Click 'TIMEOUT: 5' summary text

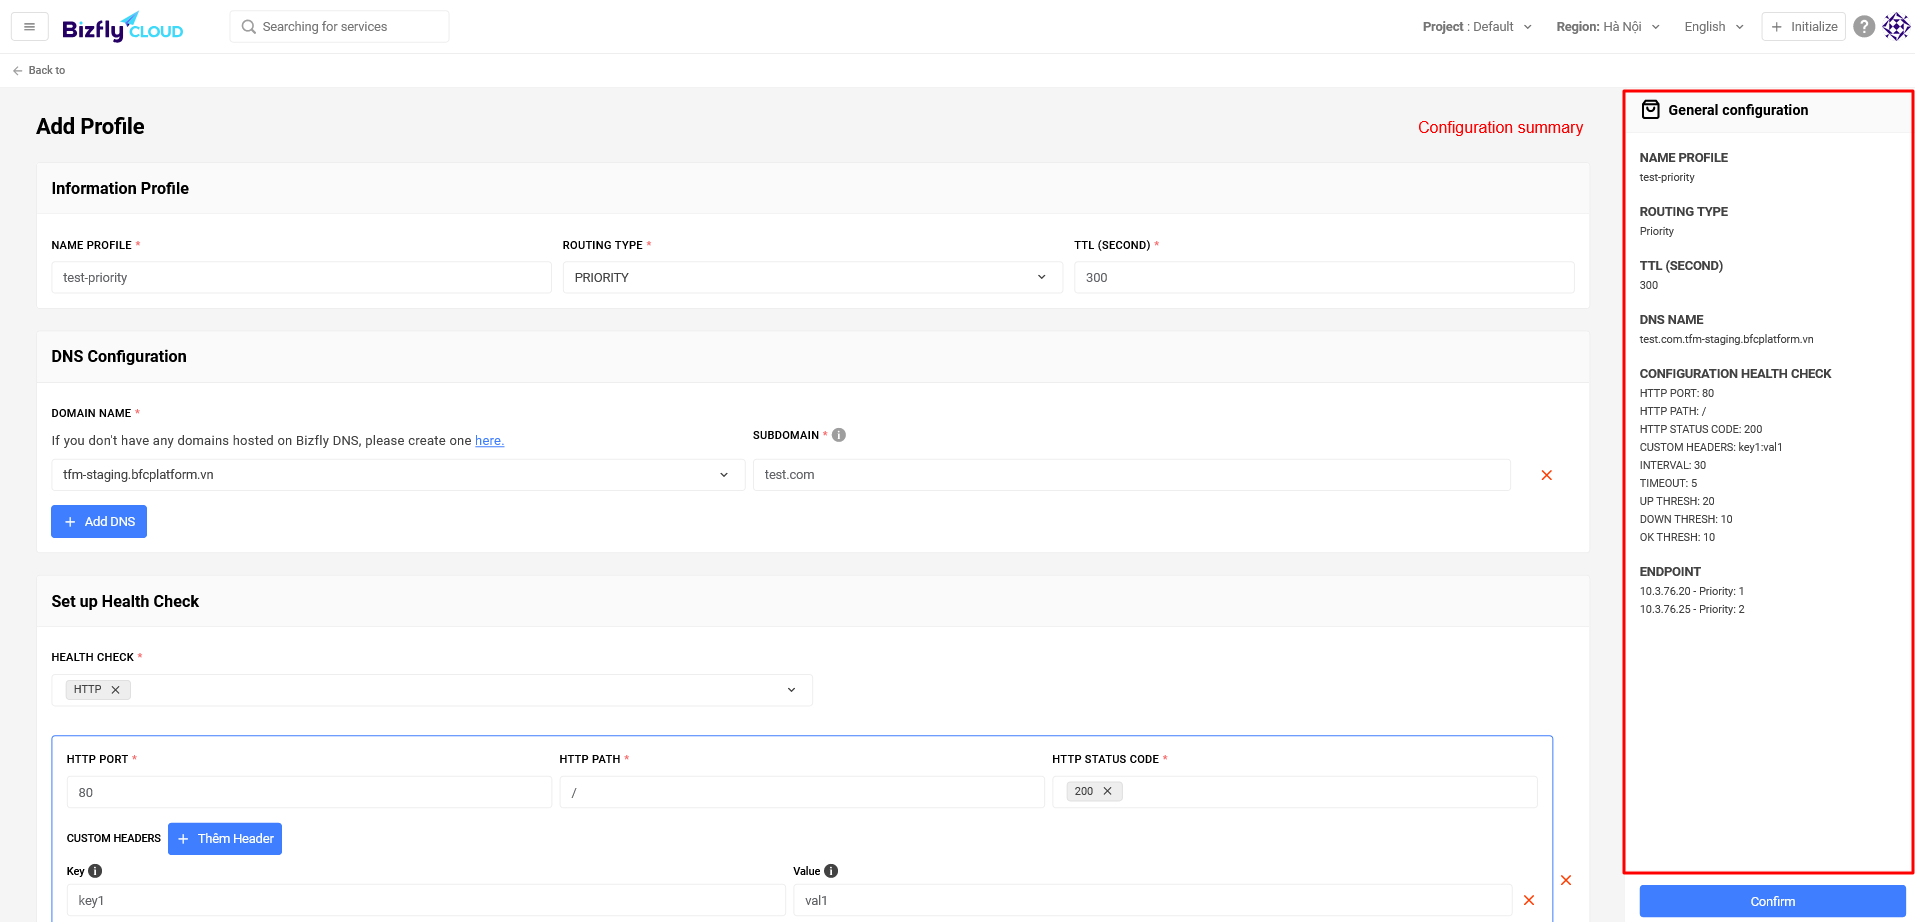(x=1668, y=483)
